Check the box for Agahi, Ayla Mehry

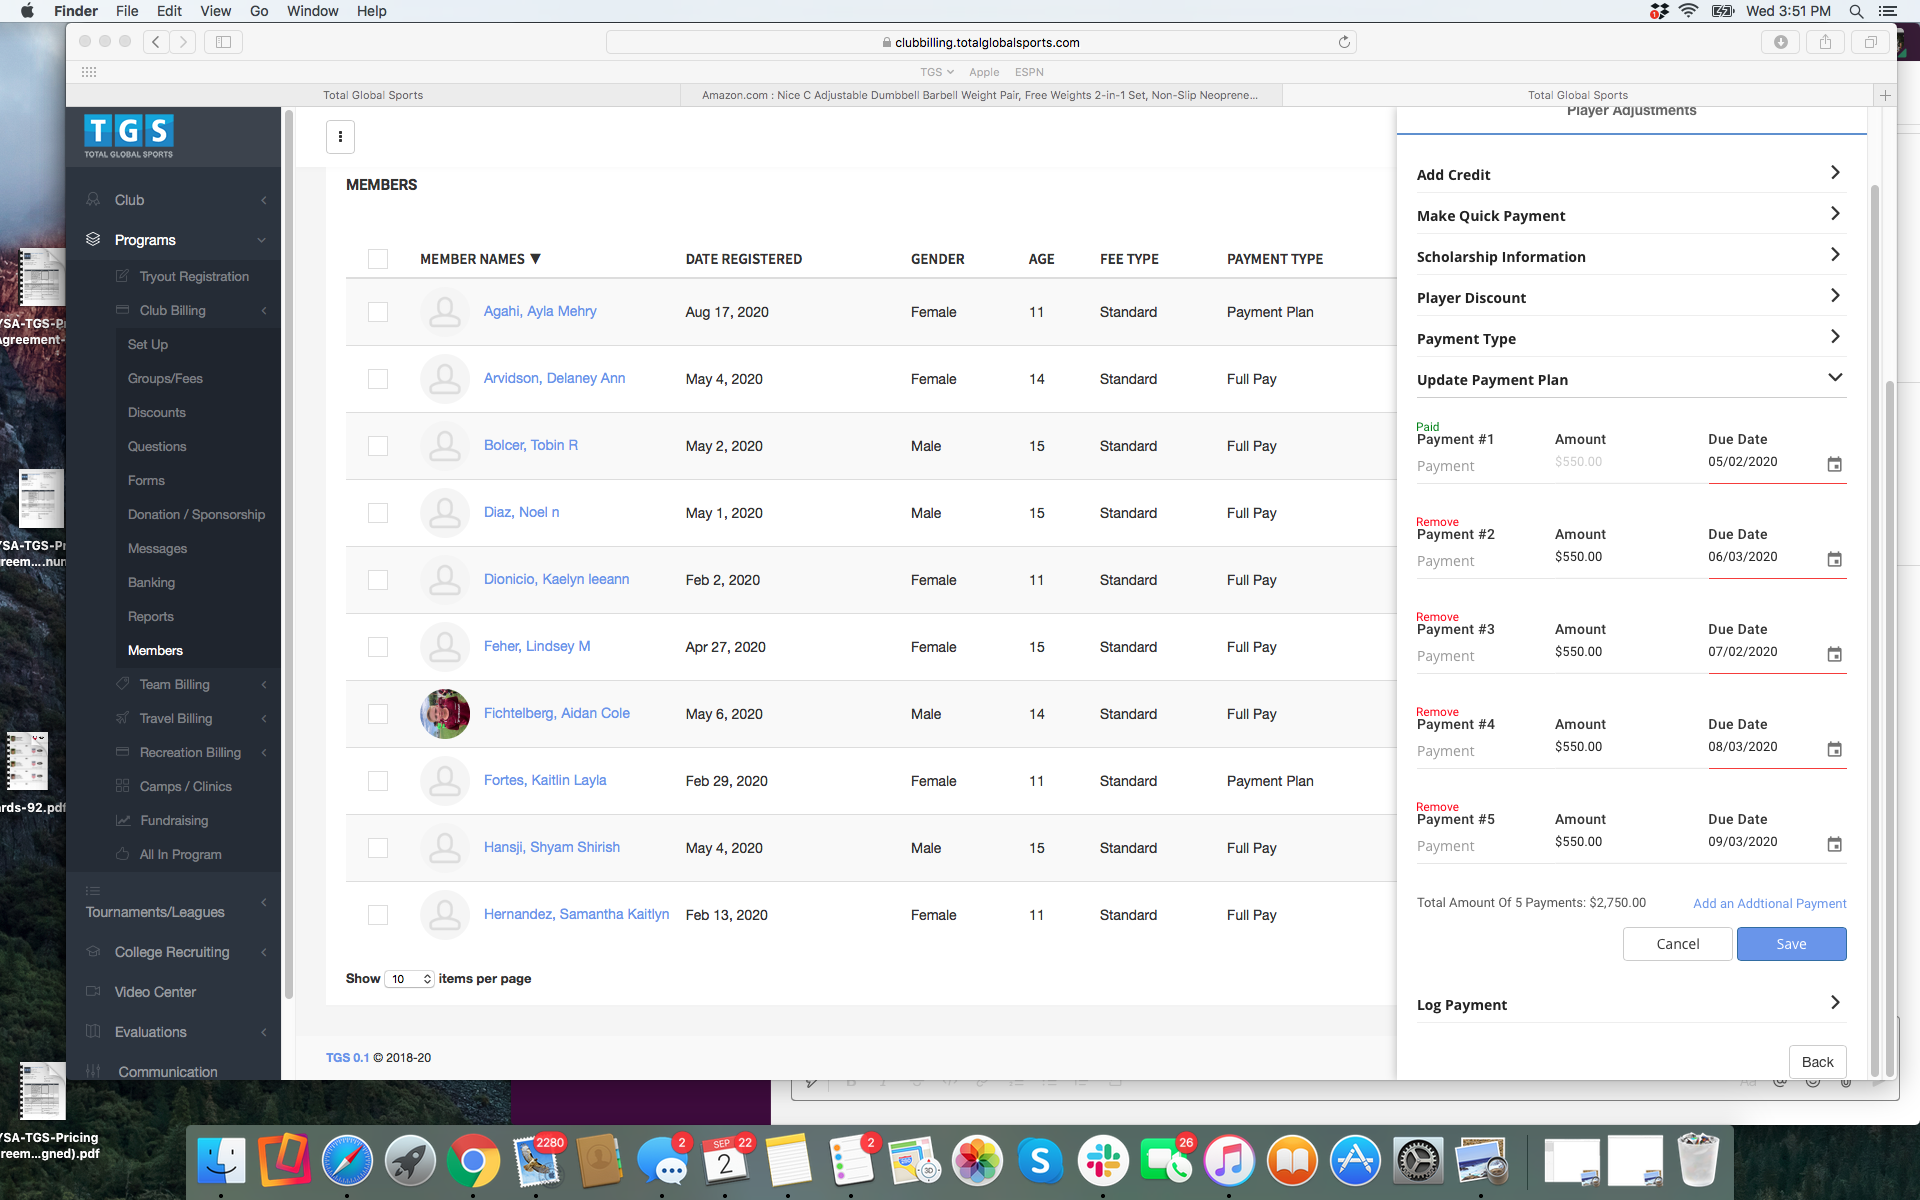click(378, 312)
